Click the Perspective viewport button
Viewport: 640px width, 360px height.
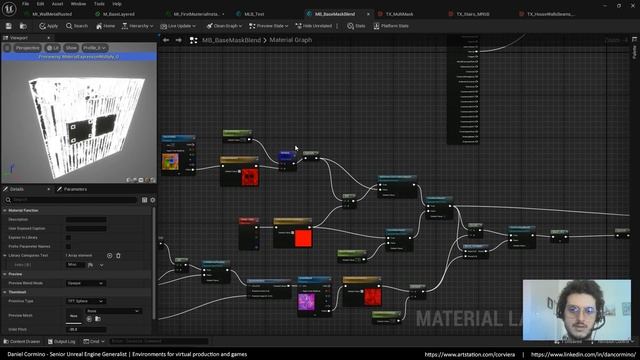[x=27, y=48]
